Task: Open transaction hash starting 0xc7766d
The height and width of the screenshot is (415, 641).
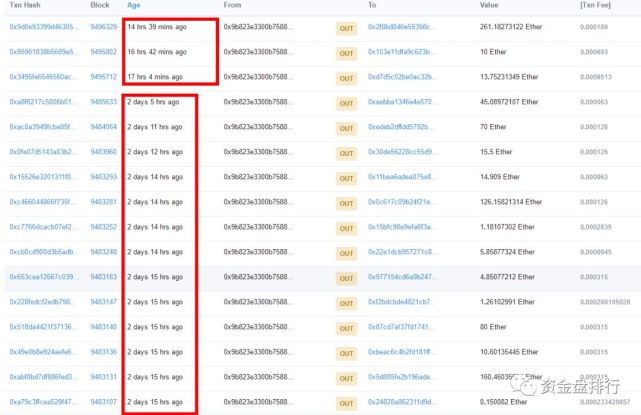Action: click(x=43, y=227)
